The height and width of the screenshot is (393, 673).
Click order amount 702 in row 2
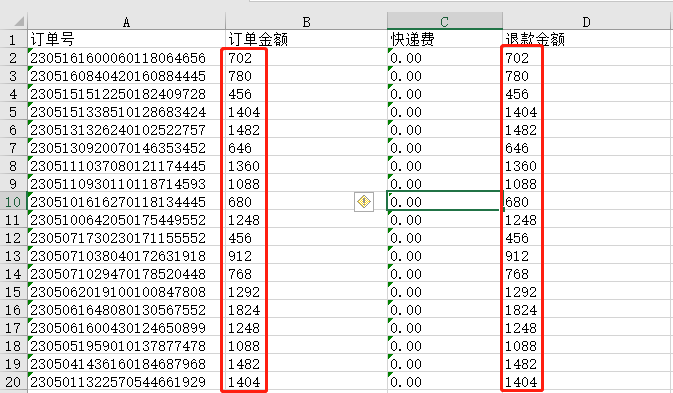(306, 57)
